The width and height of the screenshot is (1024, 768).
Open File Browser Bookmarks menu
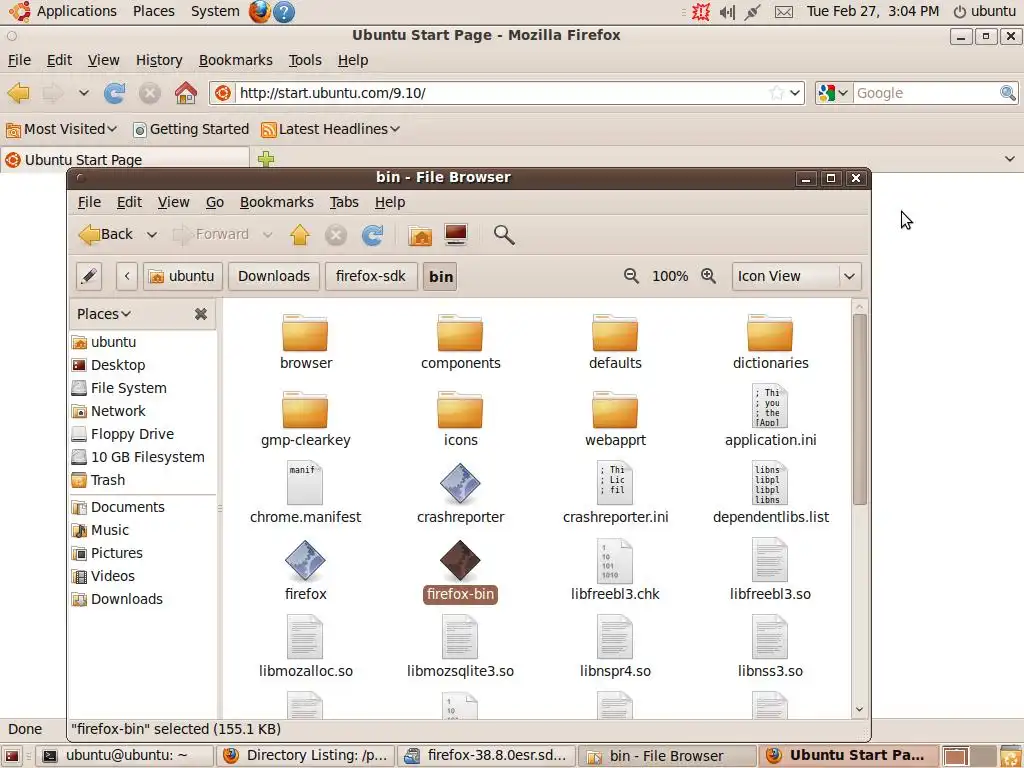(277, 202)
